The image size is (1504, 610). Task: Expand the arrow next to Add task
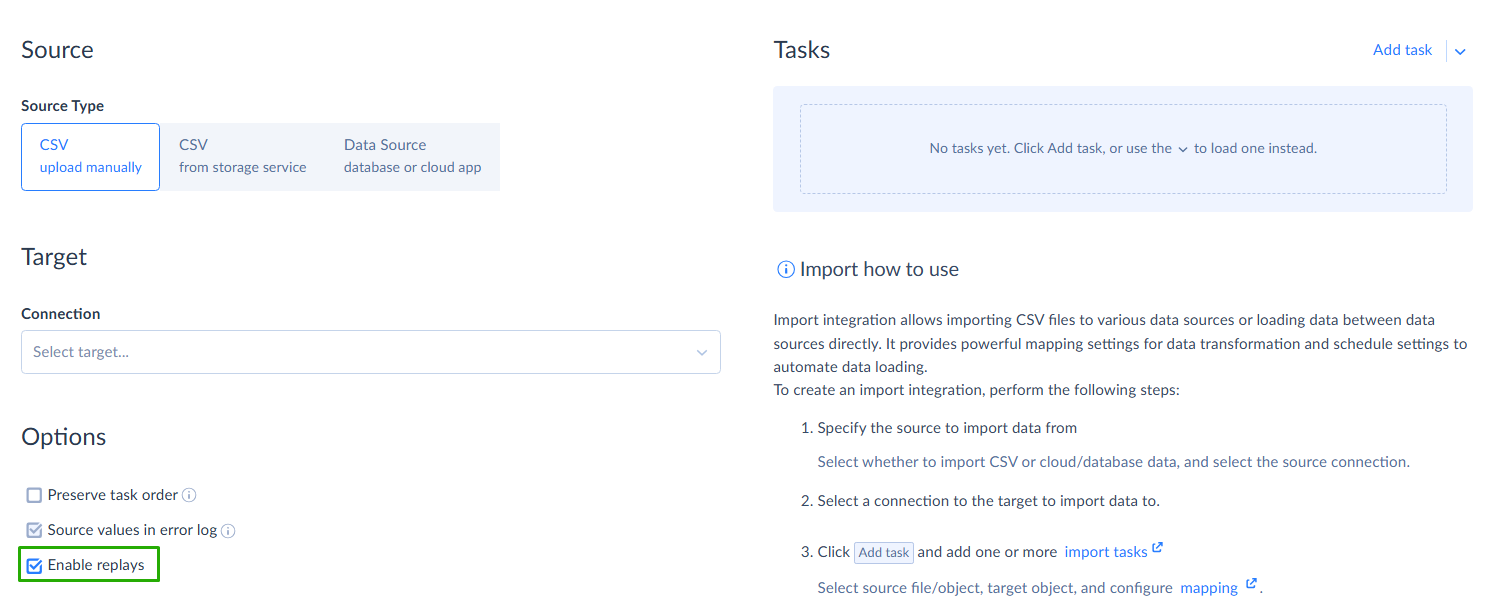coord(1460,51)
